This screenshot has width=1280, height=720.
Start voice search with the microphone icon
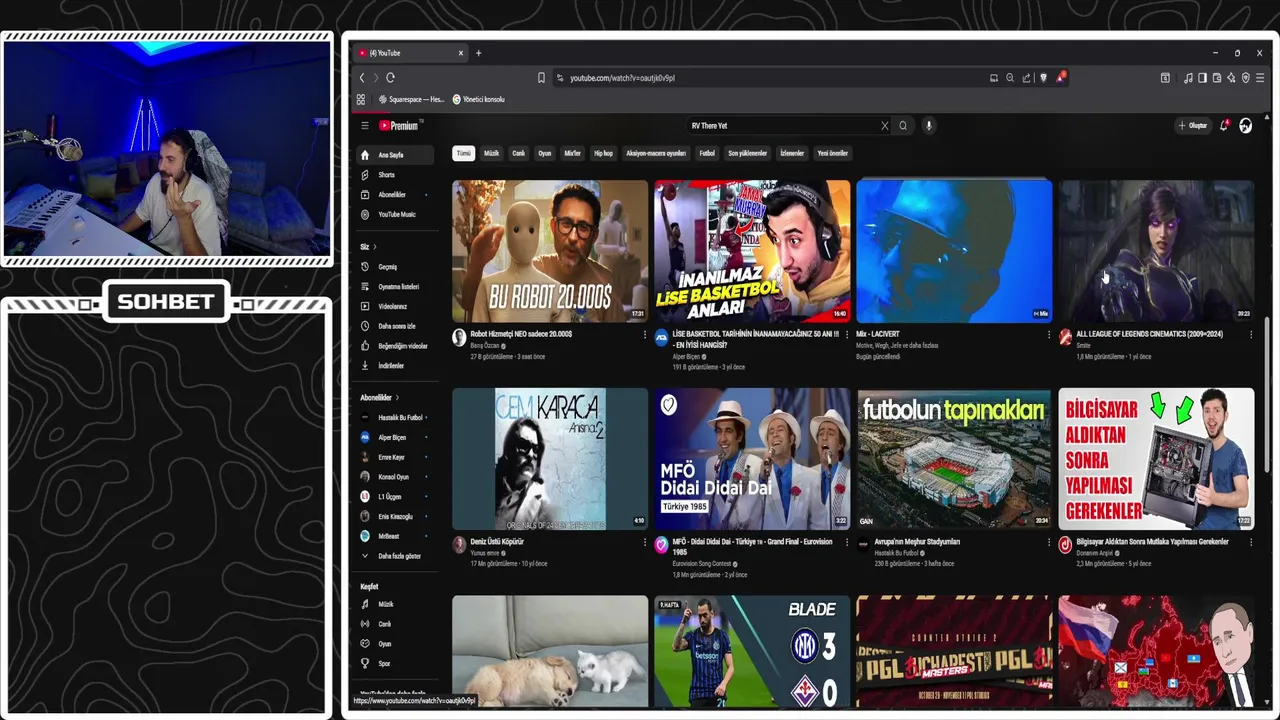[x=928, y=126]
